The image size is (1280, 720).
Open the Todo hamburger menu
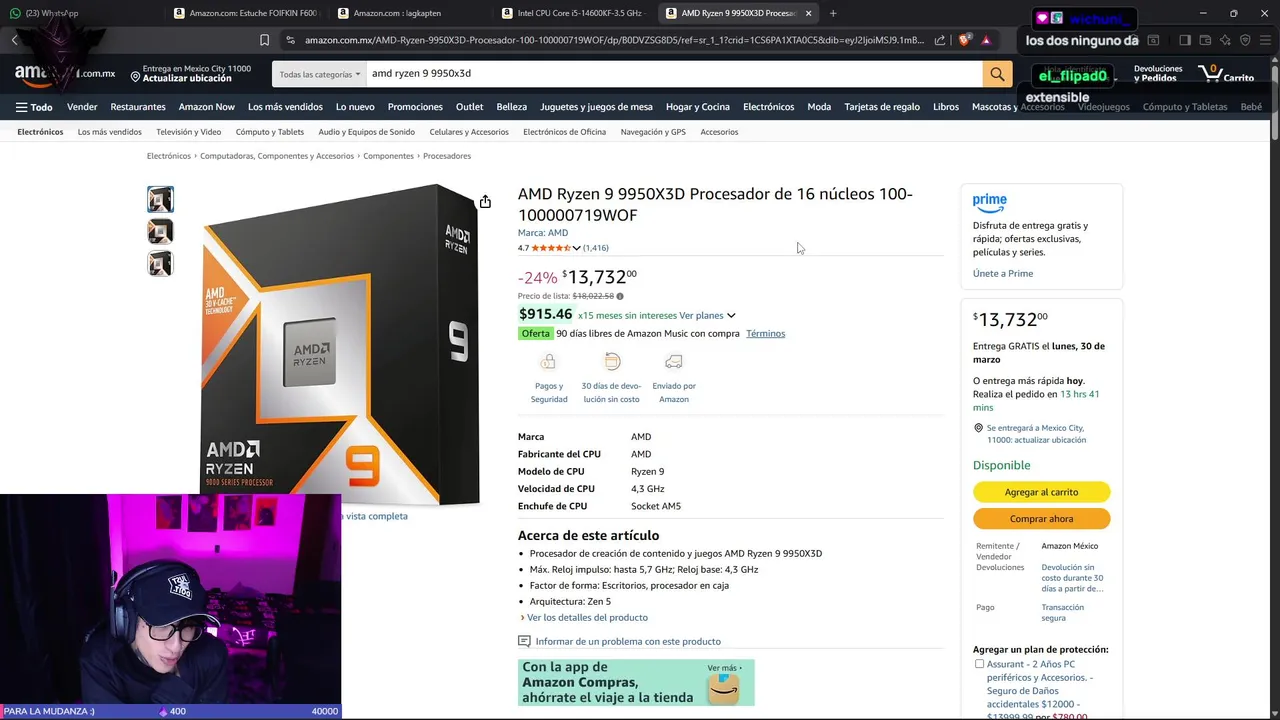tap(34, 107)
